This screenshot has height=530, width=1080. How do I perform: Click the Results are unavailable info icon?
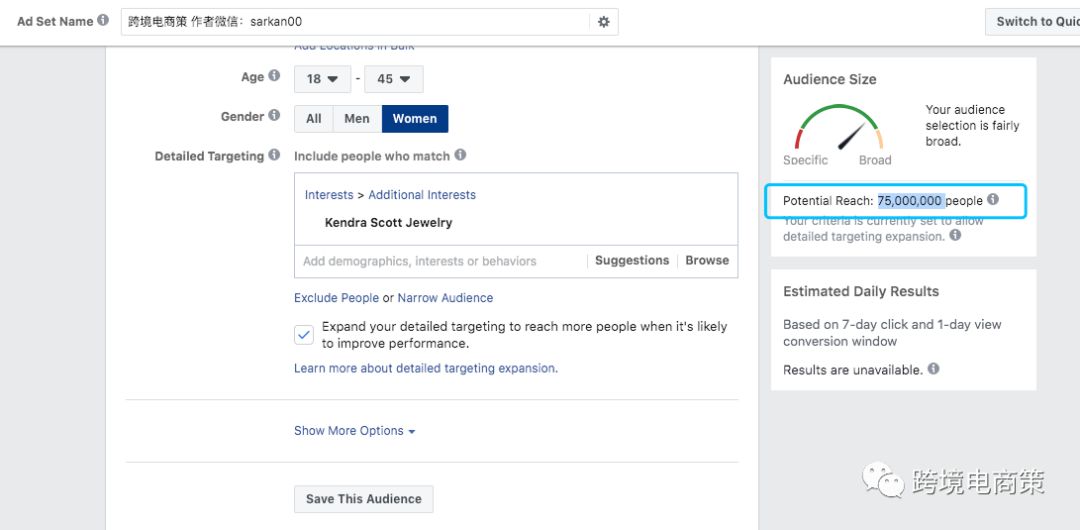(x=933, y=369)
